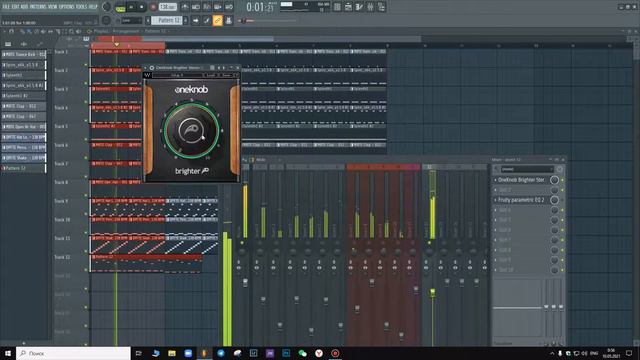The width and height of the screenshot is (640, 360).
Task: Open the FILE menu
Action: tap(6, 7)
